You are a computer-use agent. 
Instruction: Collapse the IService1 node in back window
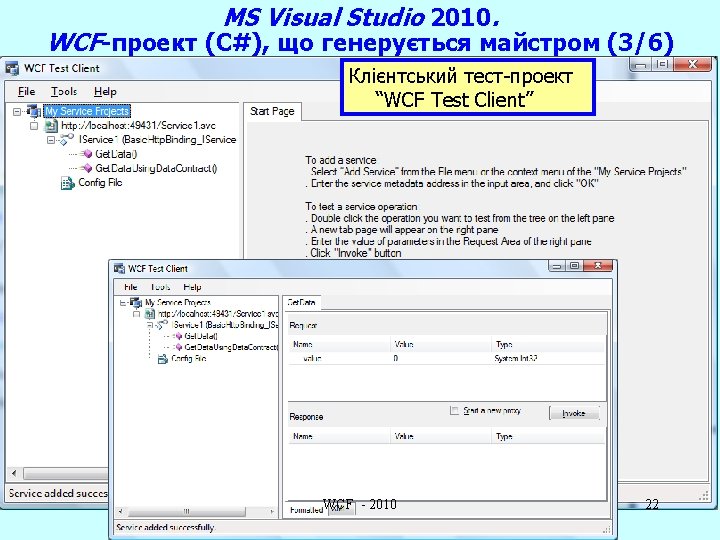pos(51,140)
